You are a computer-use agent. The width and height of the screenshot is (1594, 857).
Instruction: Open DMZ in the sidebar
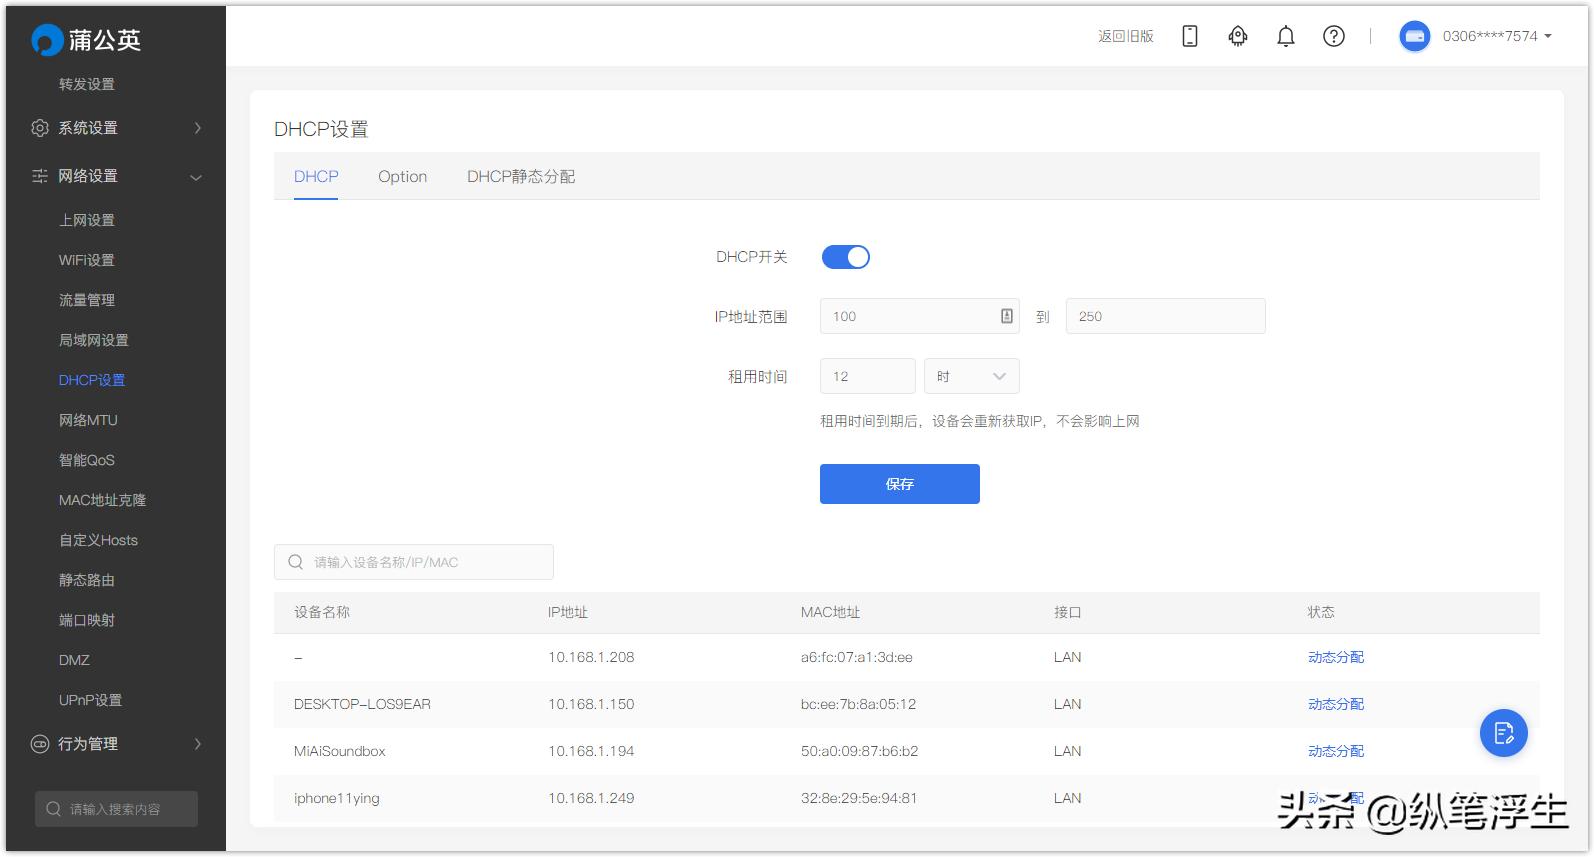[74, 660]
